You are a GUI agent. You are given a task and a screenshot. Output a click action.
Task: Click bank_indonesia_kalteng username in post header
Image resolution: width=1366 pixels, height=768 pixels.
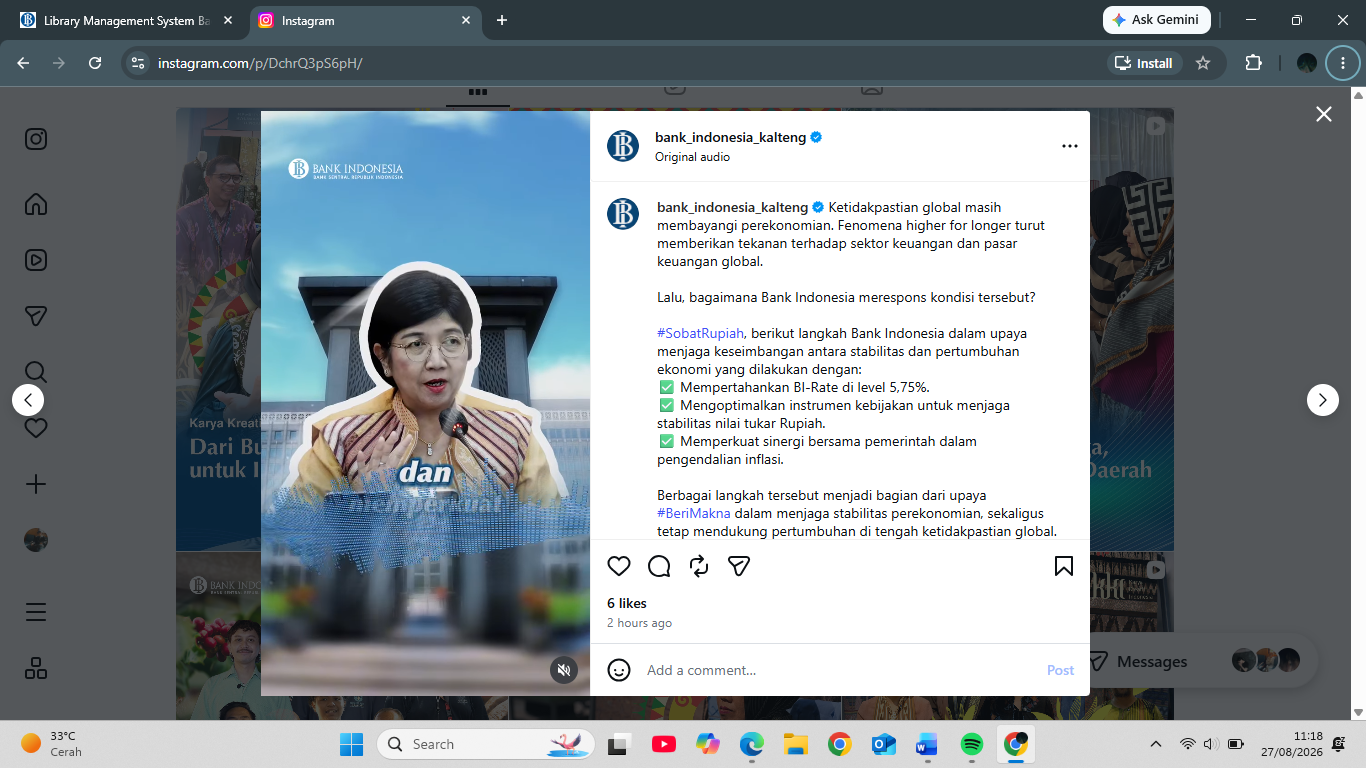tap(730, 137)
